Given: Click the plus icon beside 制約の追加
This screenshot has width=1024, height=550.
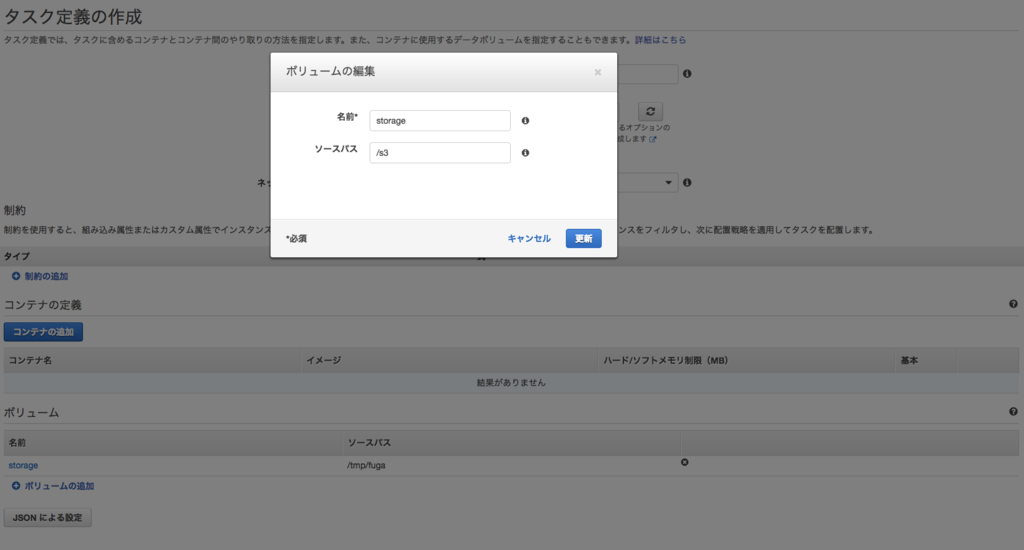Looking at the screenshot, I should (x=16, y=276).
